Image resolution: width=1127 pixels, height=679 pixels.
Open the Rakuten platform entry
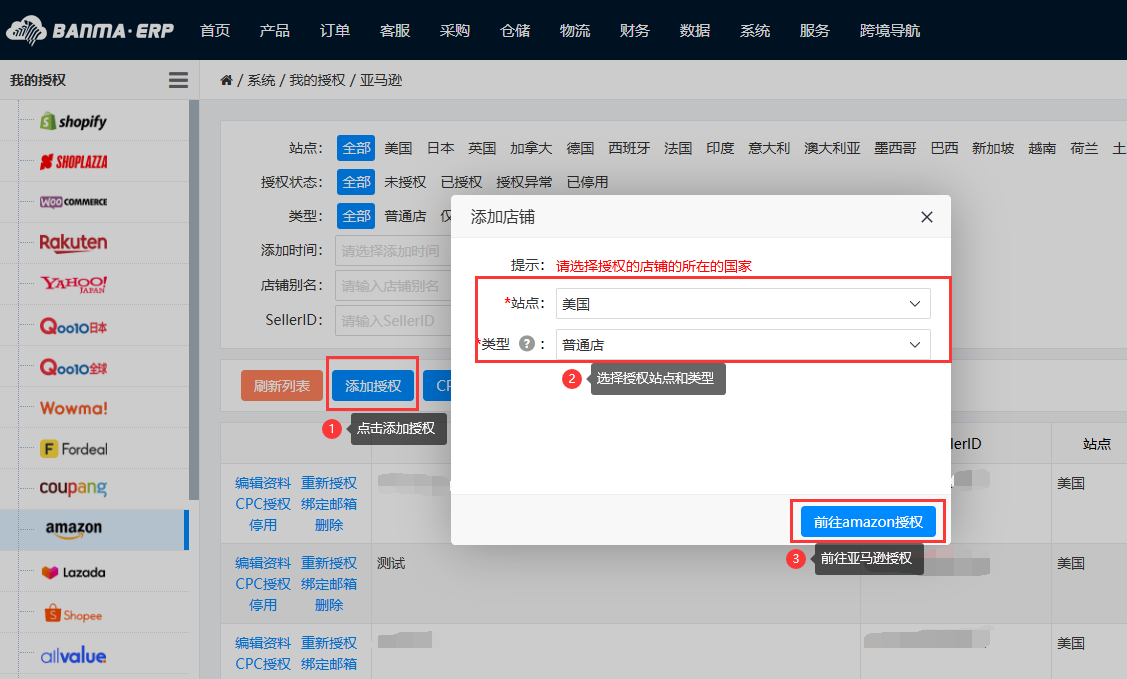tap(73, 243)
